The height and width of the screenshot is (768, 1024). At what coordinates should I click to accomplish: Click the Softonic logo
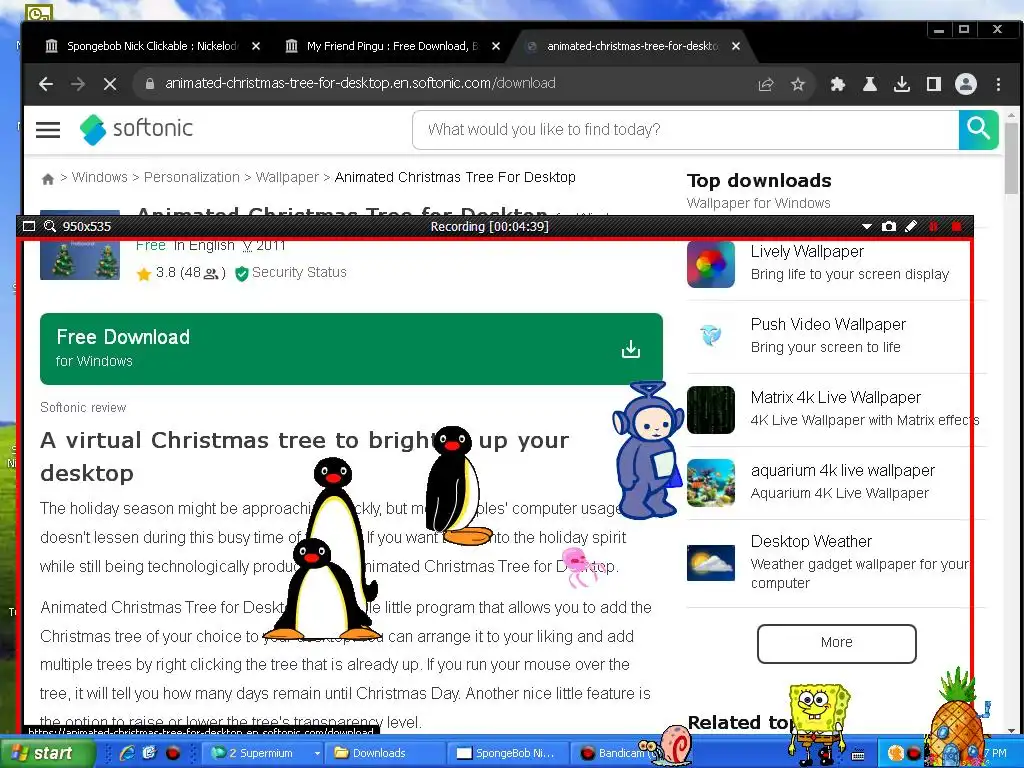coord(136,129)
